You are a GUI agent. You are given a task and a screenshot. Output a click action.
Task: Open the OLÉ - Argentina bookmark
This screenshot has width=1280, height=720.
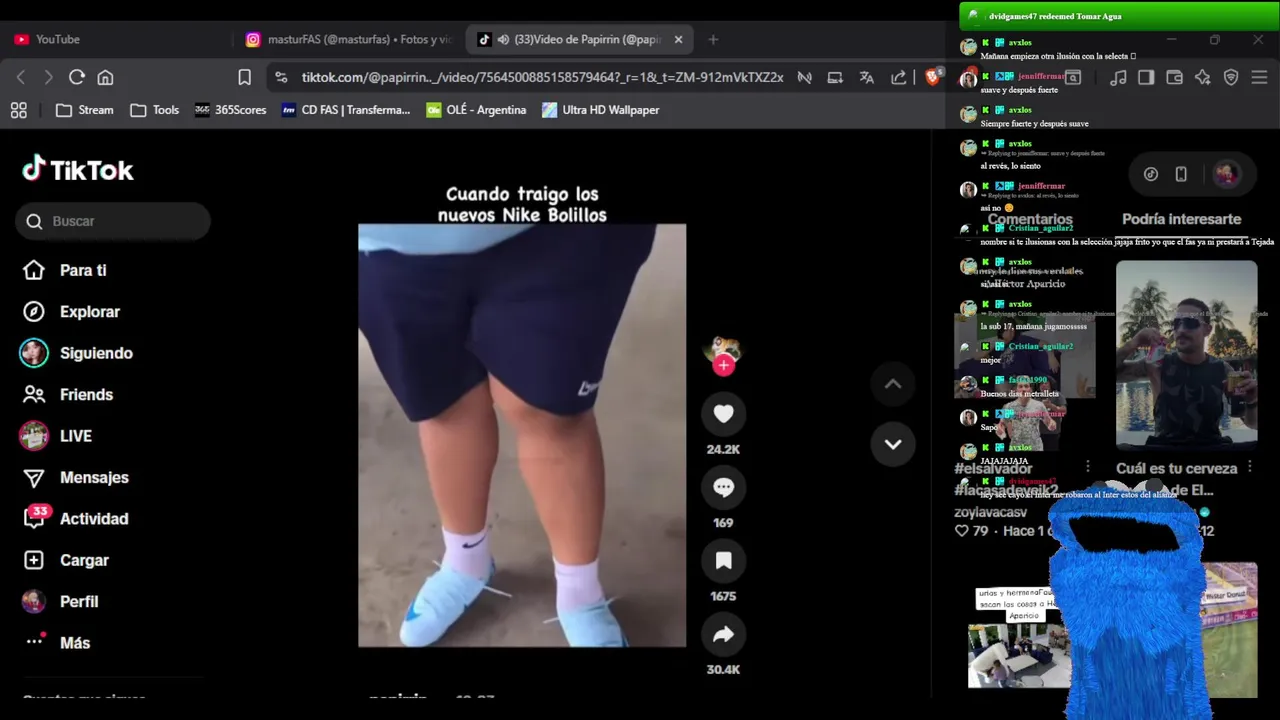coord(476,110)
